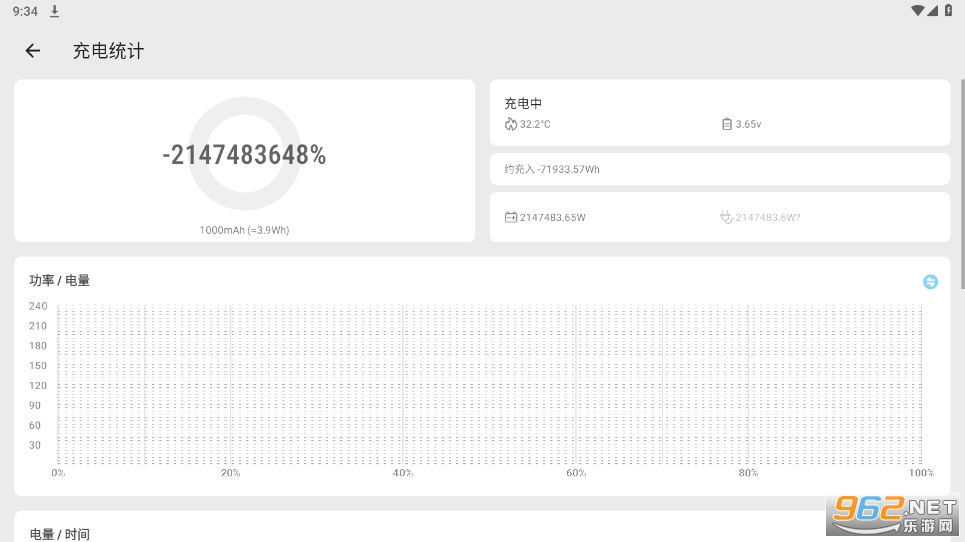Click the 40% mark on chart axis
Image resolution: width=965 pixels, height=542 pixels.
pos(403,473)
